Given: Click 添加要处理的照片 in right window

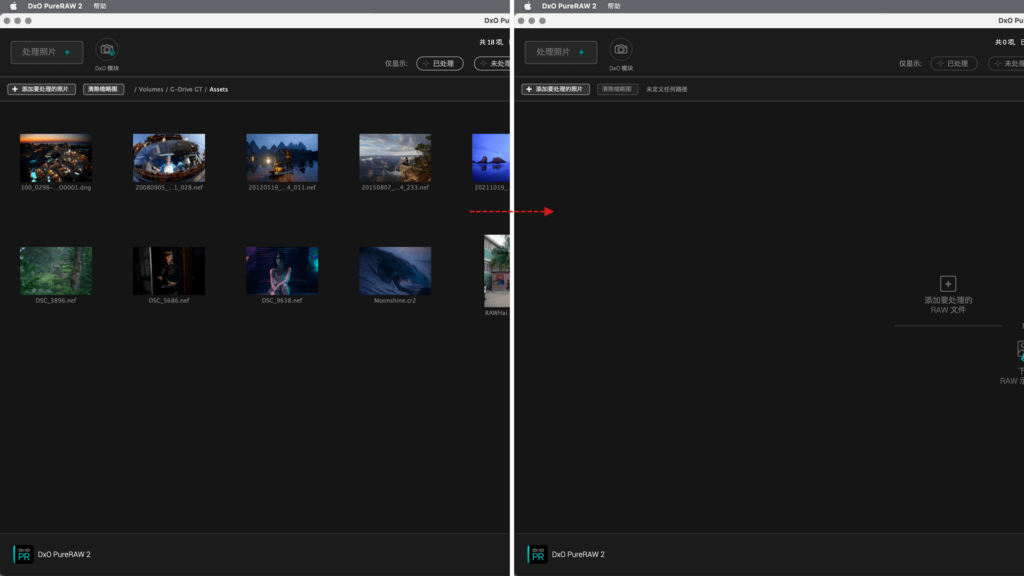Looking at the screenshot, I should (x=555, y=89).
